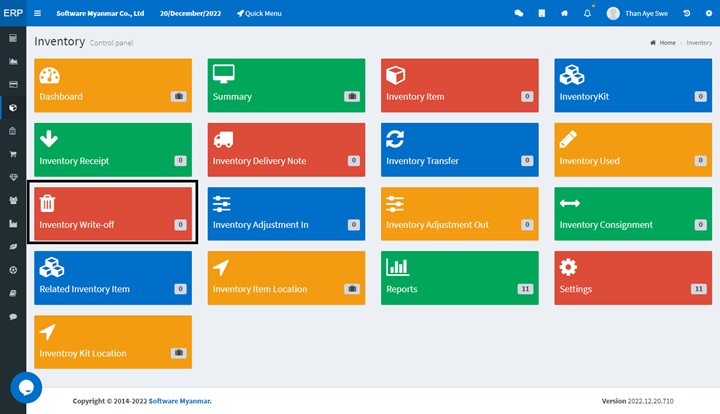Open the Inventory Delivery Note tile

287,150
